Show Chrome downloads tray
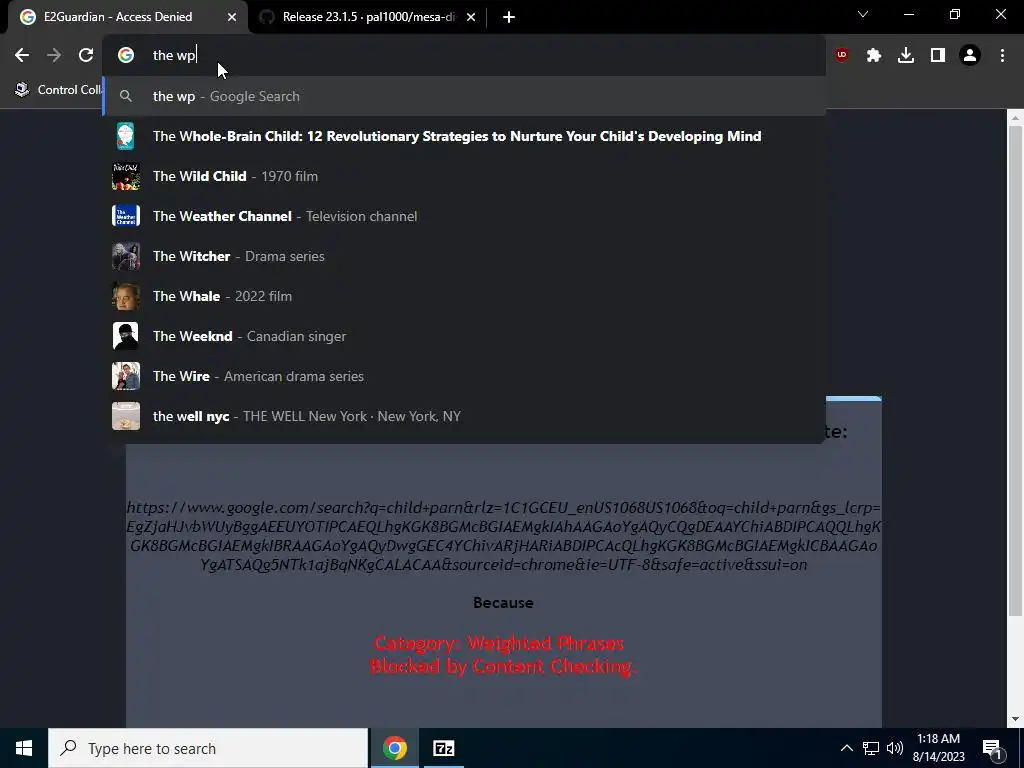The width and height of the screenshot is (1024, 768). point(906,56)
